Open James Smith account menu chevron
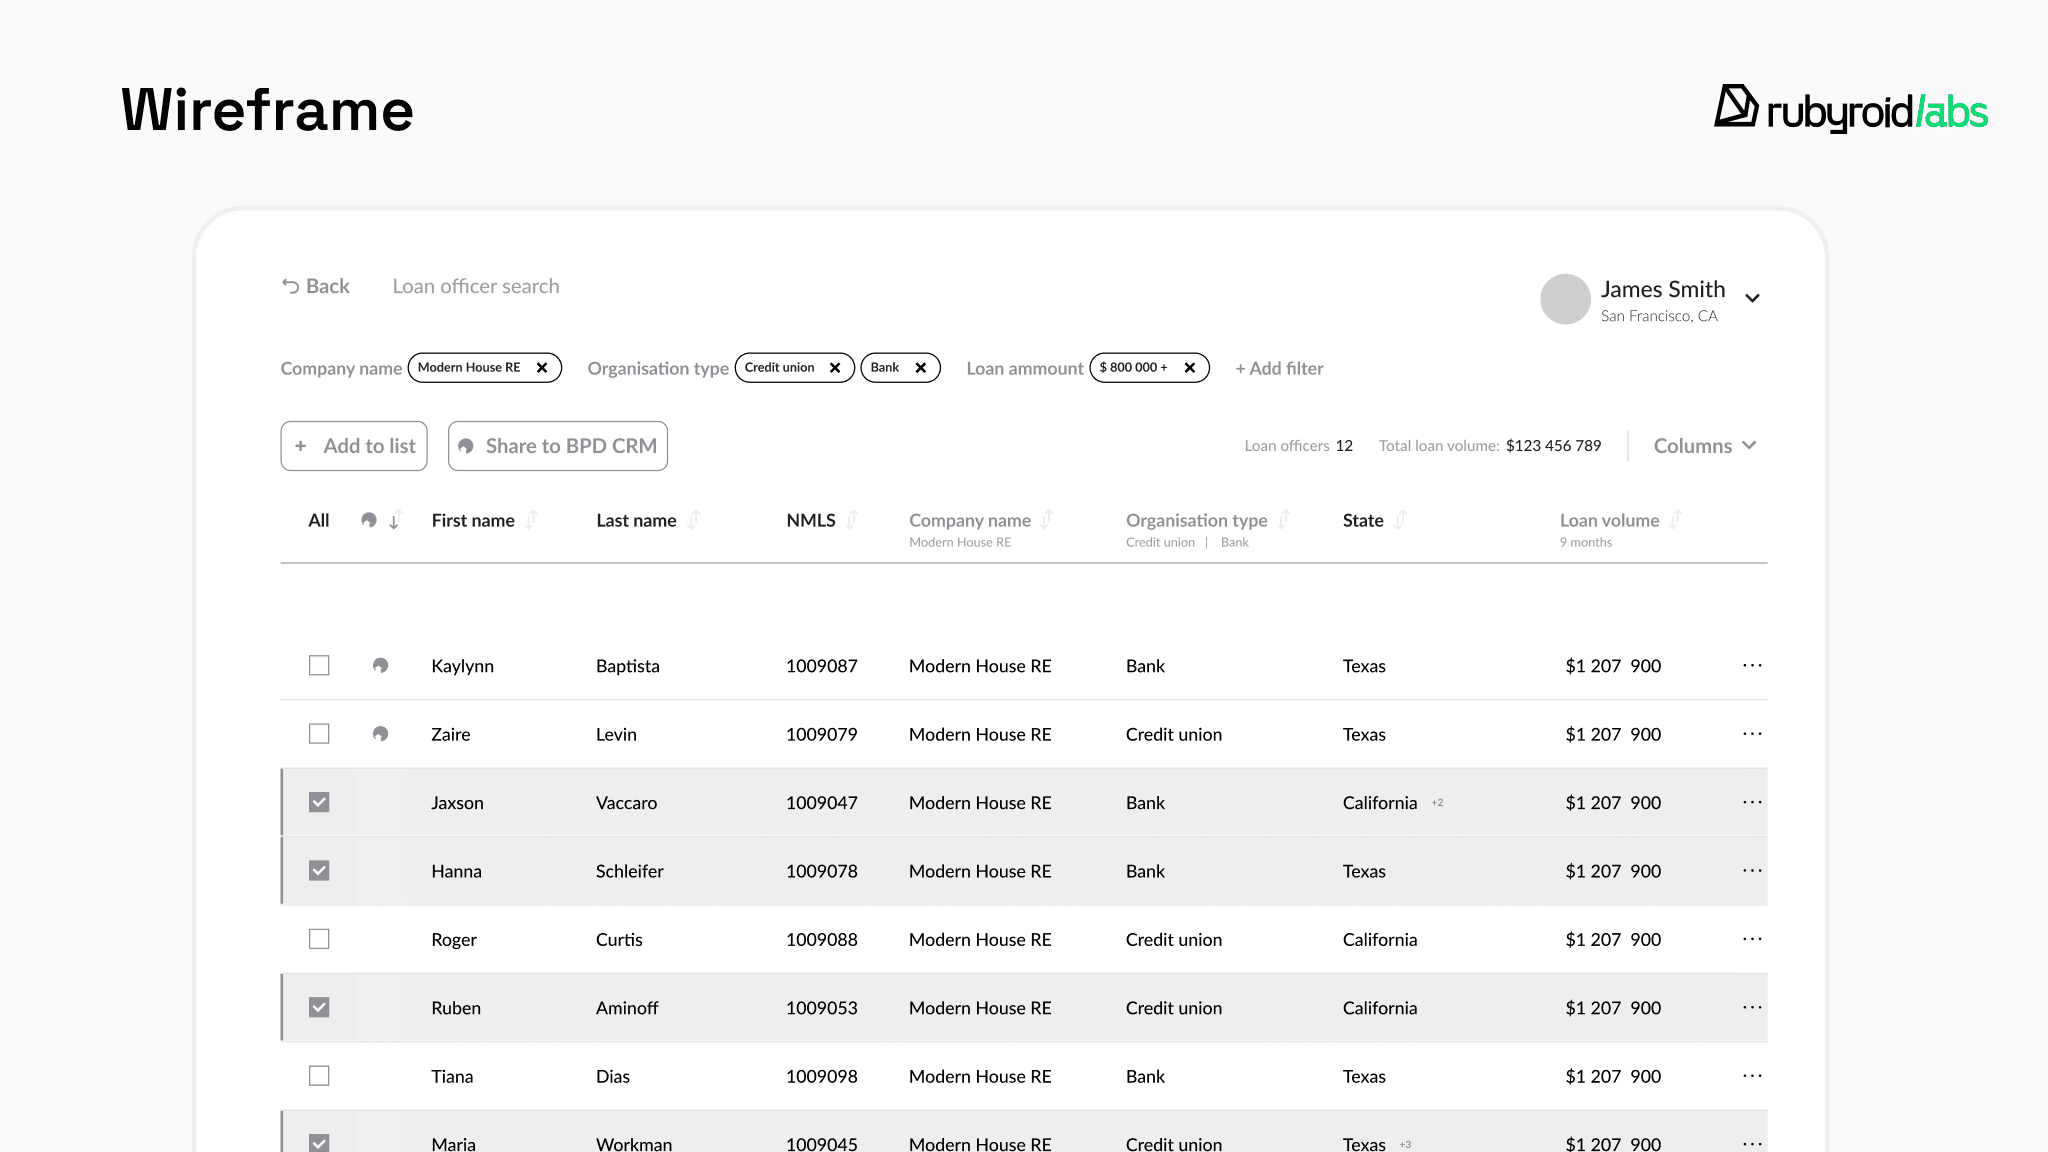Viewport: 2048px width, 1152px height. coord(1752,298)
